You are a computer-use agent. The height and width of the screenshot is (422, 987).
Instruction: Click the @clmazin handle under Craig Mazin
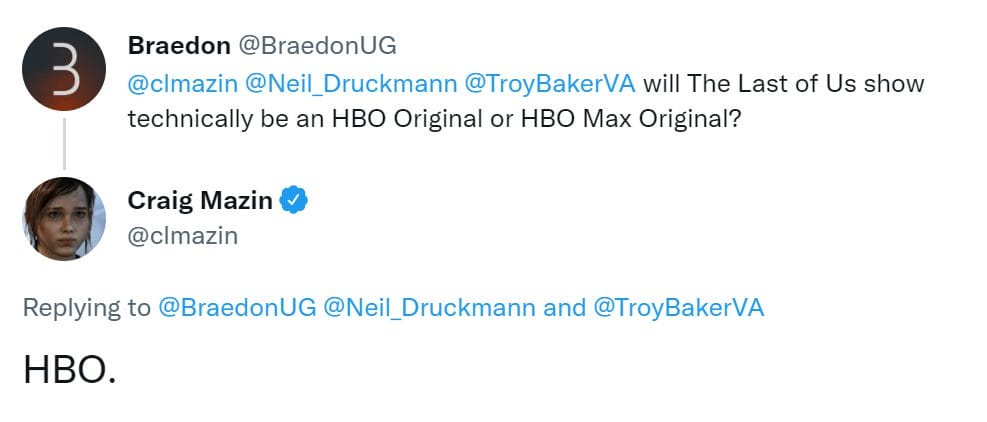coord(182,235)
